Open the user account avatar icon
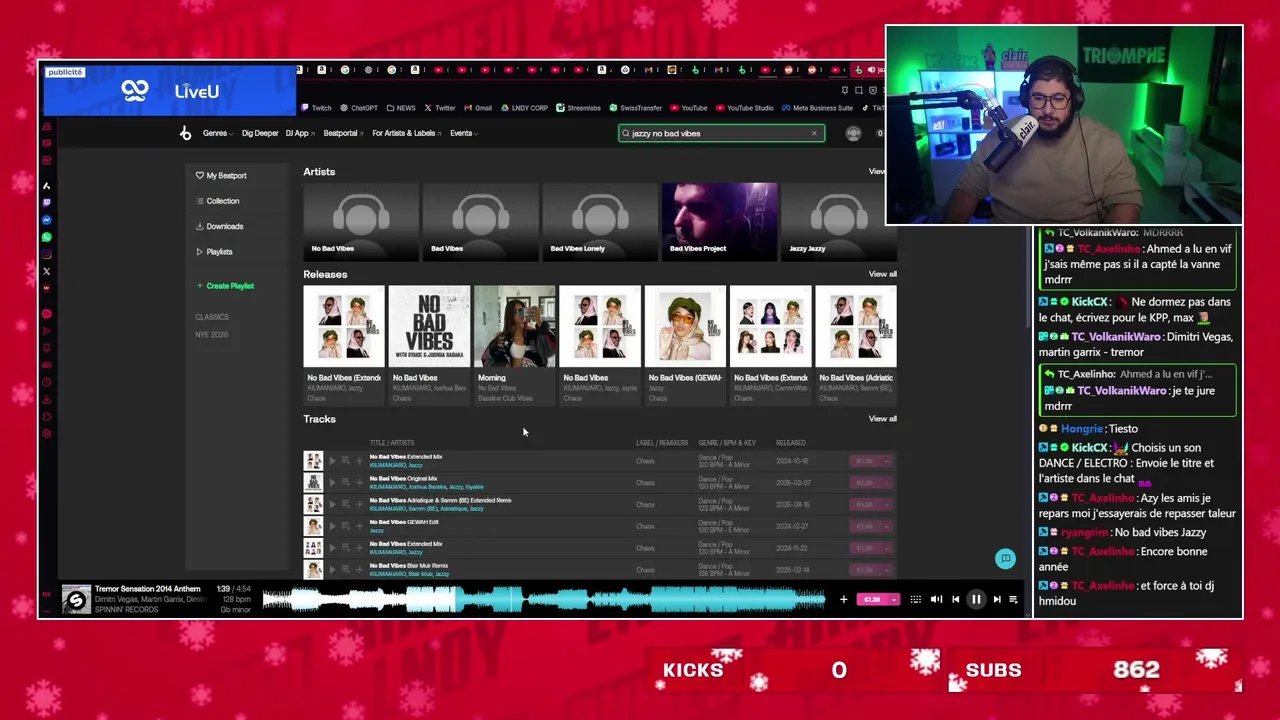 (853, 133)
